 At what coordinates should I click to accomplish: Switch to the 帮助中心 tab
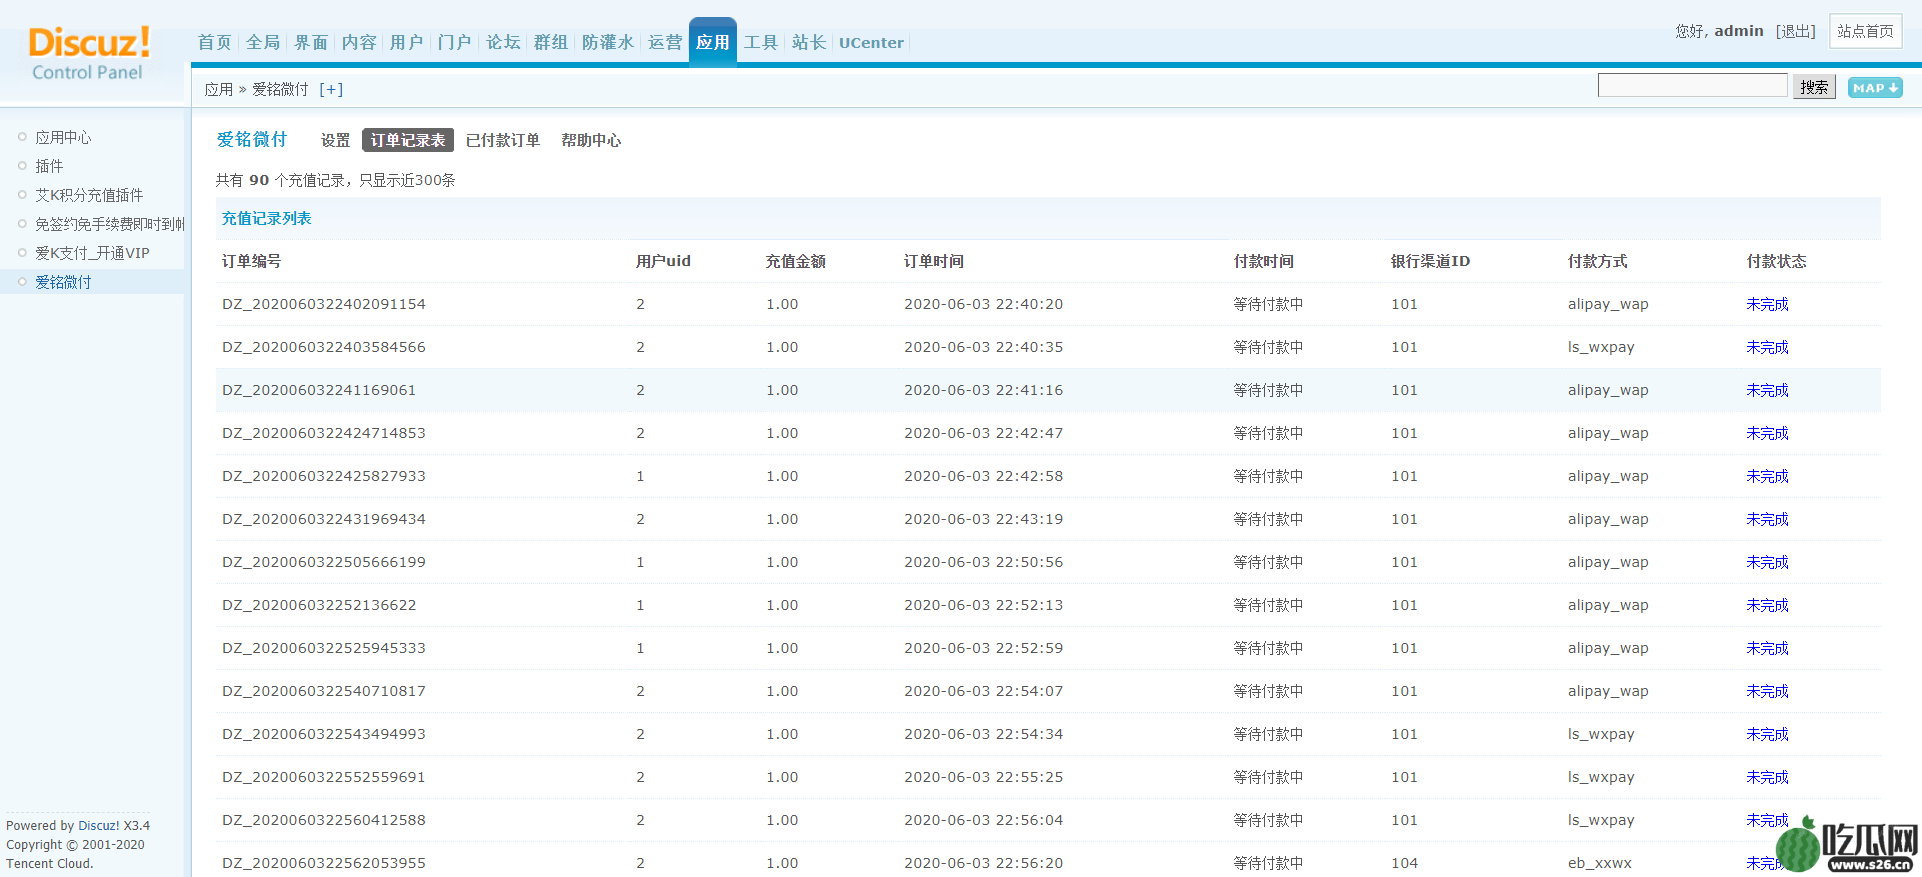point(591,140)
